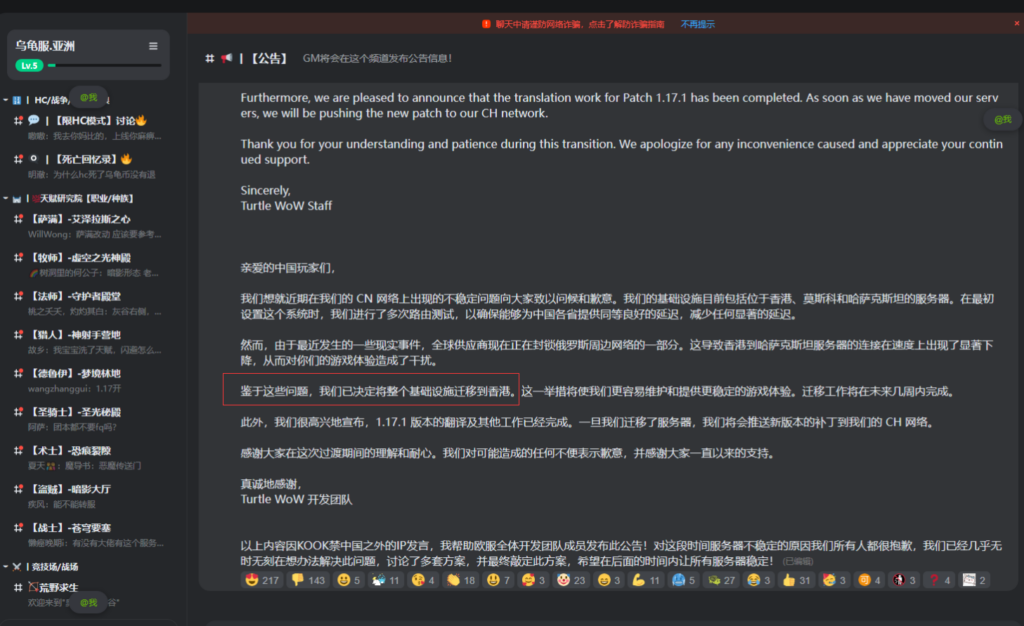
Task: Click the heart-eyes reaction with 217
Action: (262, 580)
